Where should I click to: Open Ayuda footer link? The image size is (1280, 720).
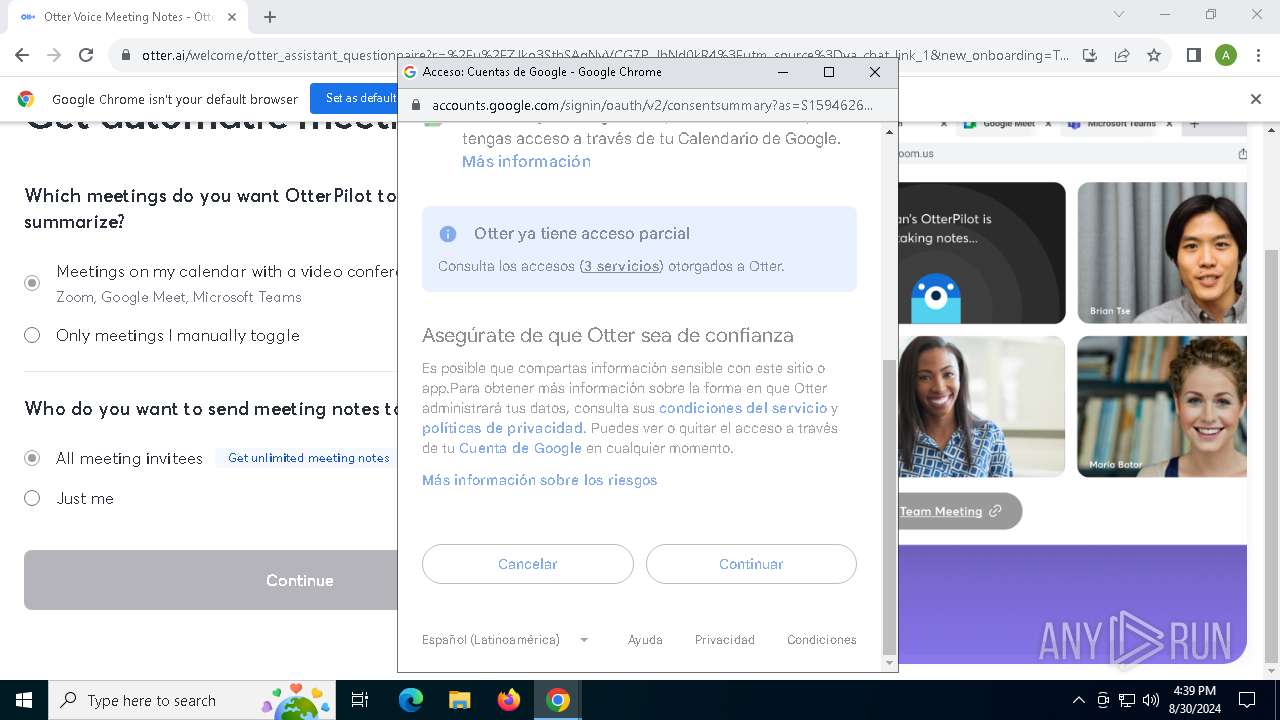tap(645, 640)
